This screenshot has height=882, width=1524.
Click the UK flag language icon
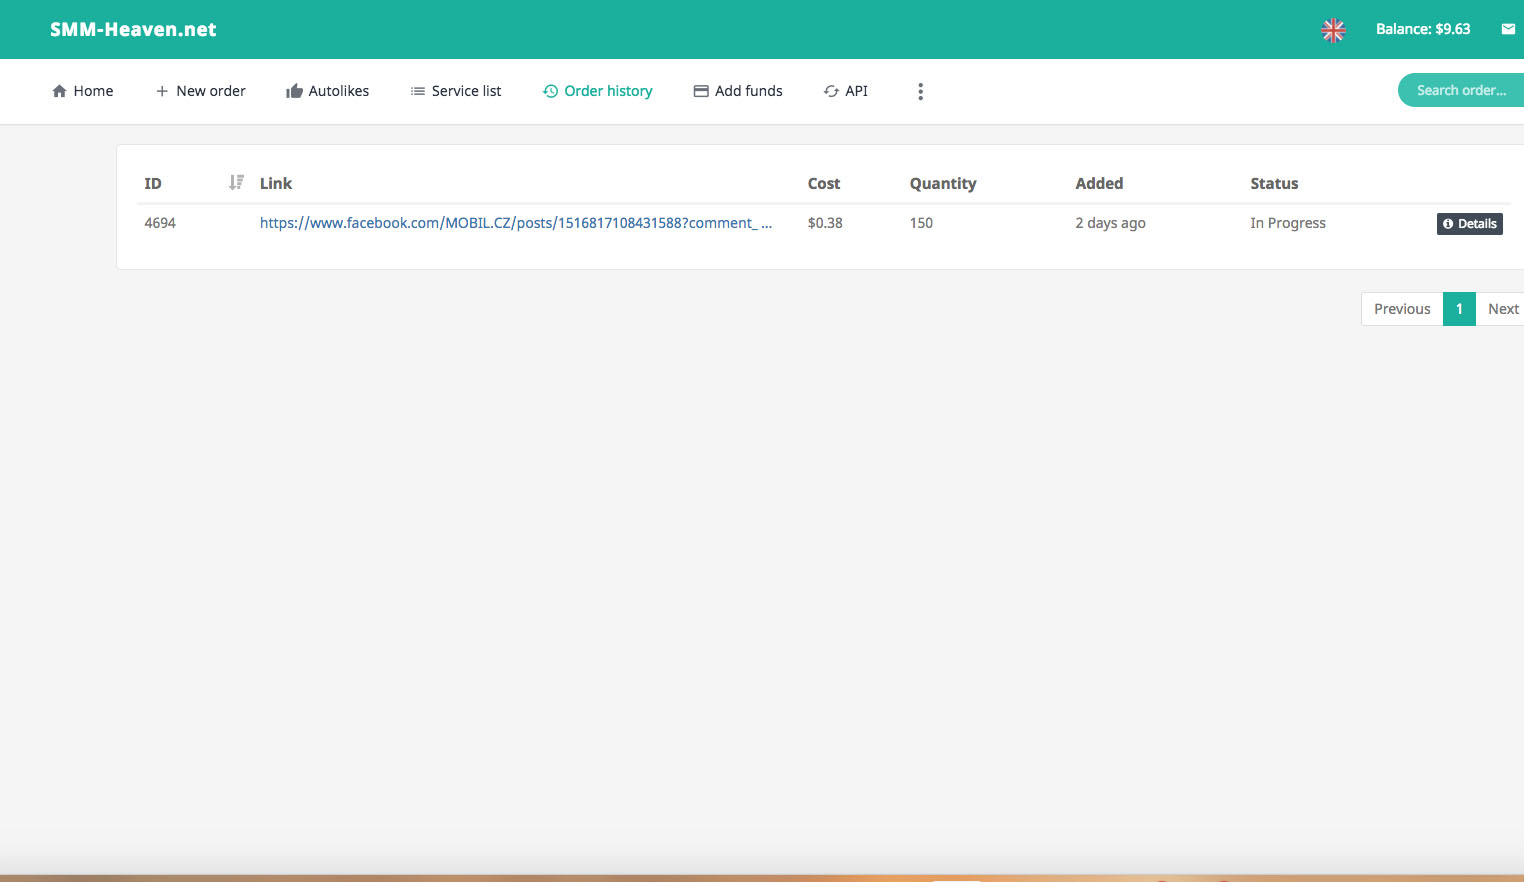tap(1333, 30)
